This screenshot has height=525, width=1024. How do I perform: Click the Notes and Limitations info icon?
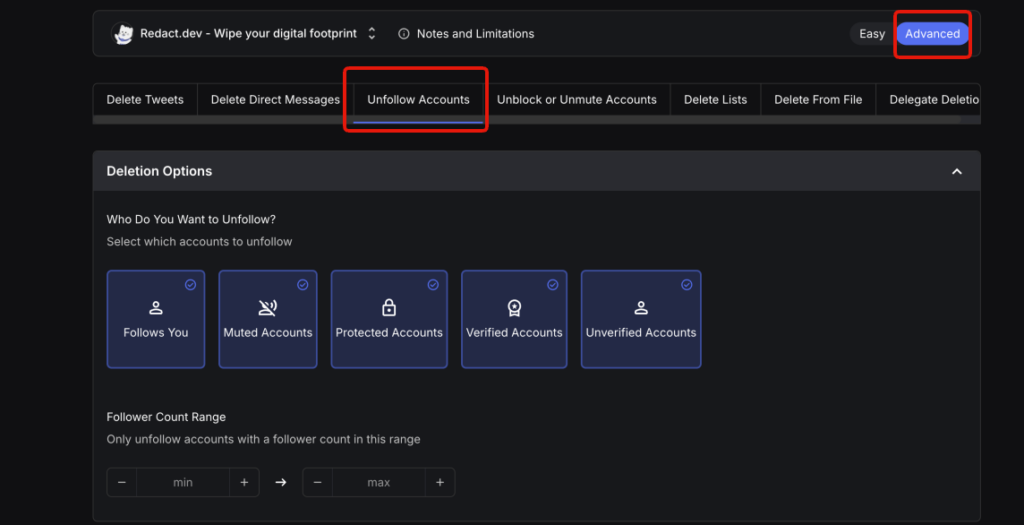[x=404, y=33]
